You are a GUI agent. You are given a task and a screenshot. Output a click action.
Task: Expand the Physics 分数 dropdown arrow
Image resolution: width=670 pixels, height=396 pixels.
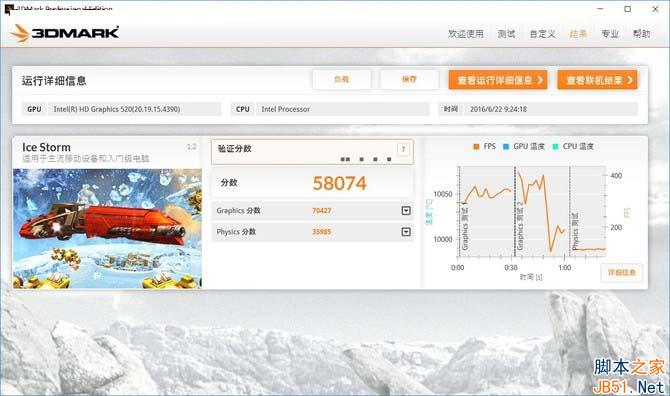[x=406, y=232]
